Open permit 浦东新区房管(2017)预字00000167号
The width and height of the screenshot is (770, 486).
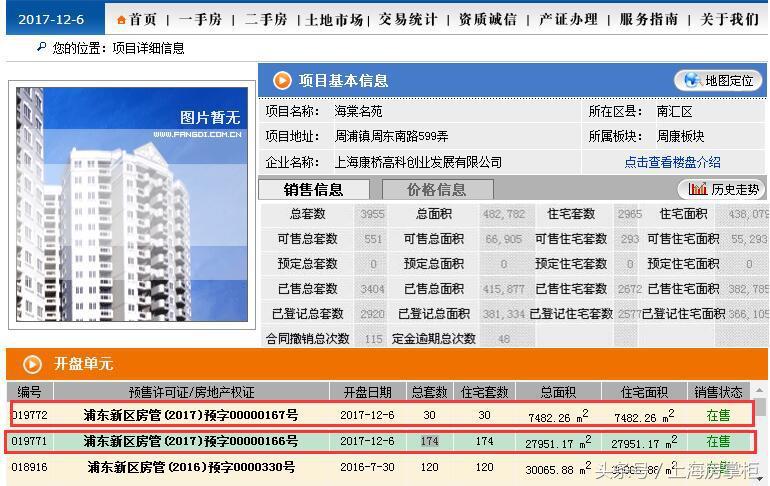[191, 415]
